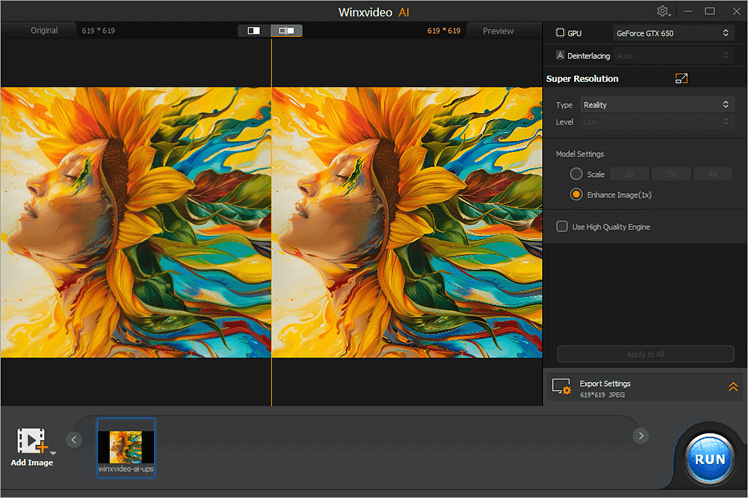Click the Super Resolution enhance icon
748x498 pixels.
coord(681,79)
